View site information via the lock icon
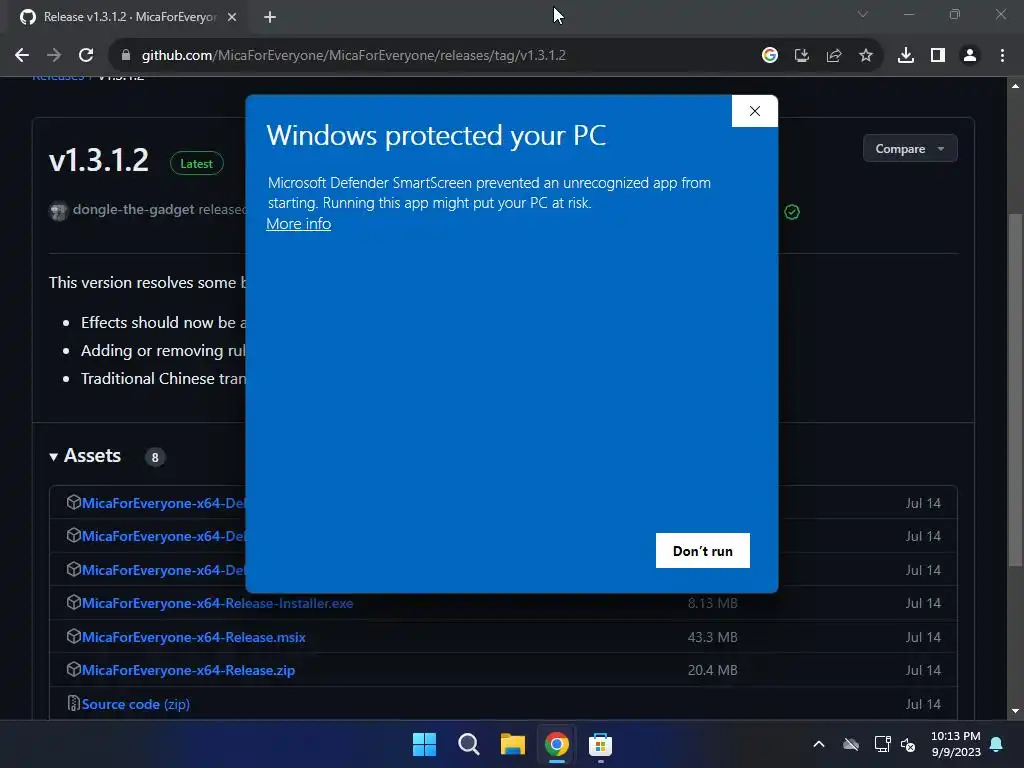 point(125,56)
